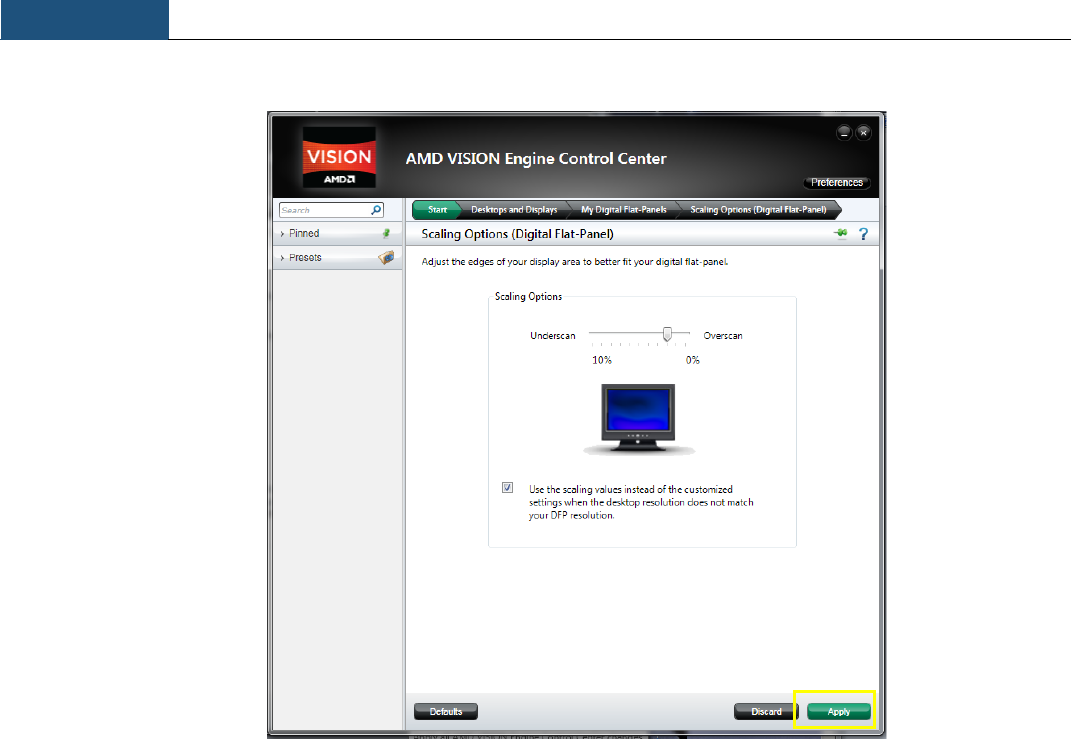Select Scaling Options (Digital Flat-Panel) breadcrumb
The image size is (1071, 745).
758,210
